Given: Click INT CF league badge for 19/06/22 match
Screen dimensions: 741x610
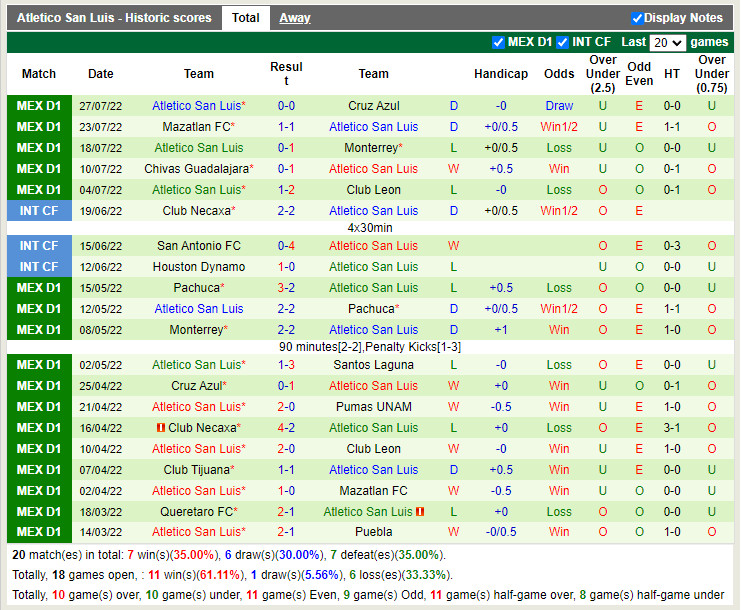Looking at the screenshot, I should pos(39,211).
